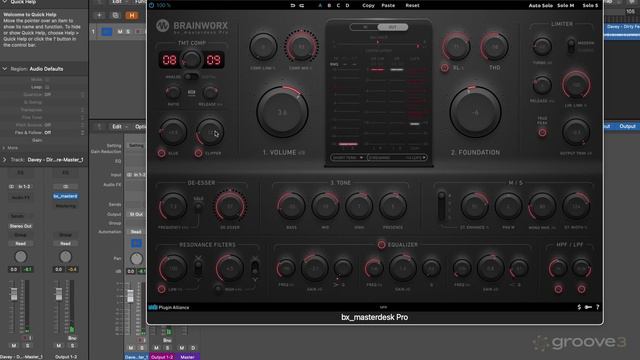Expand the Track Davey inspector section
Screen dimensions: 640x360
[x=5, y=160]
